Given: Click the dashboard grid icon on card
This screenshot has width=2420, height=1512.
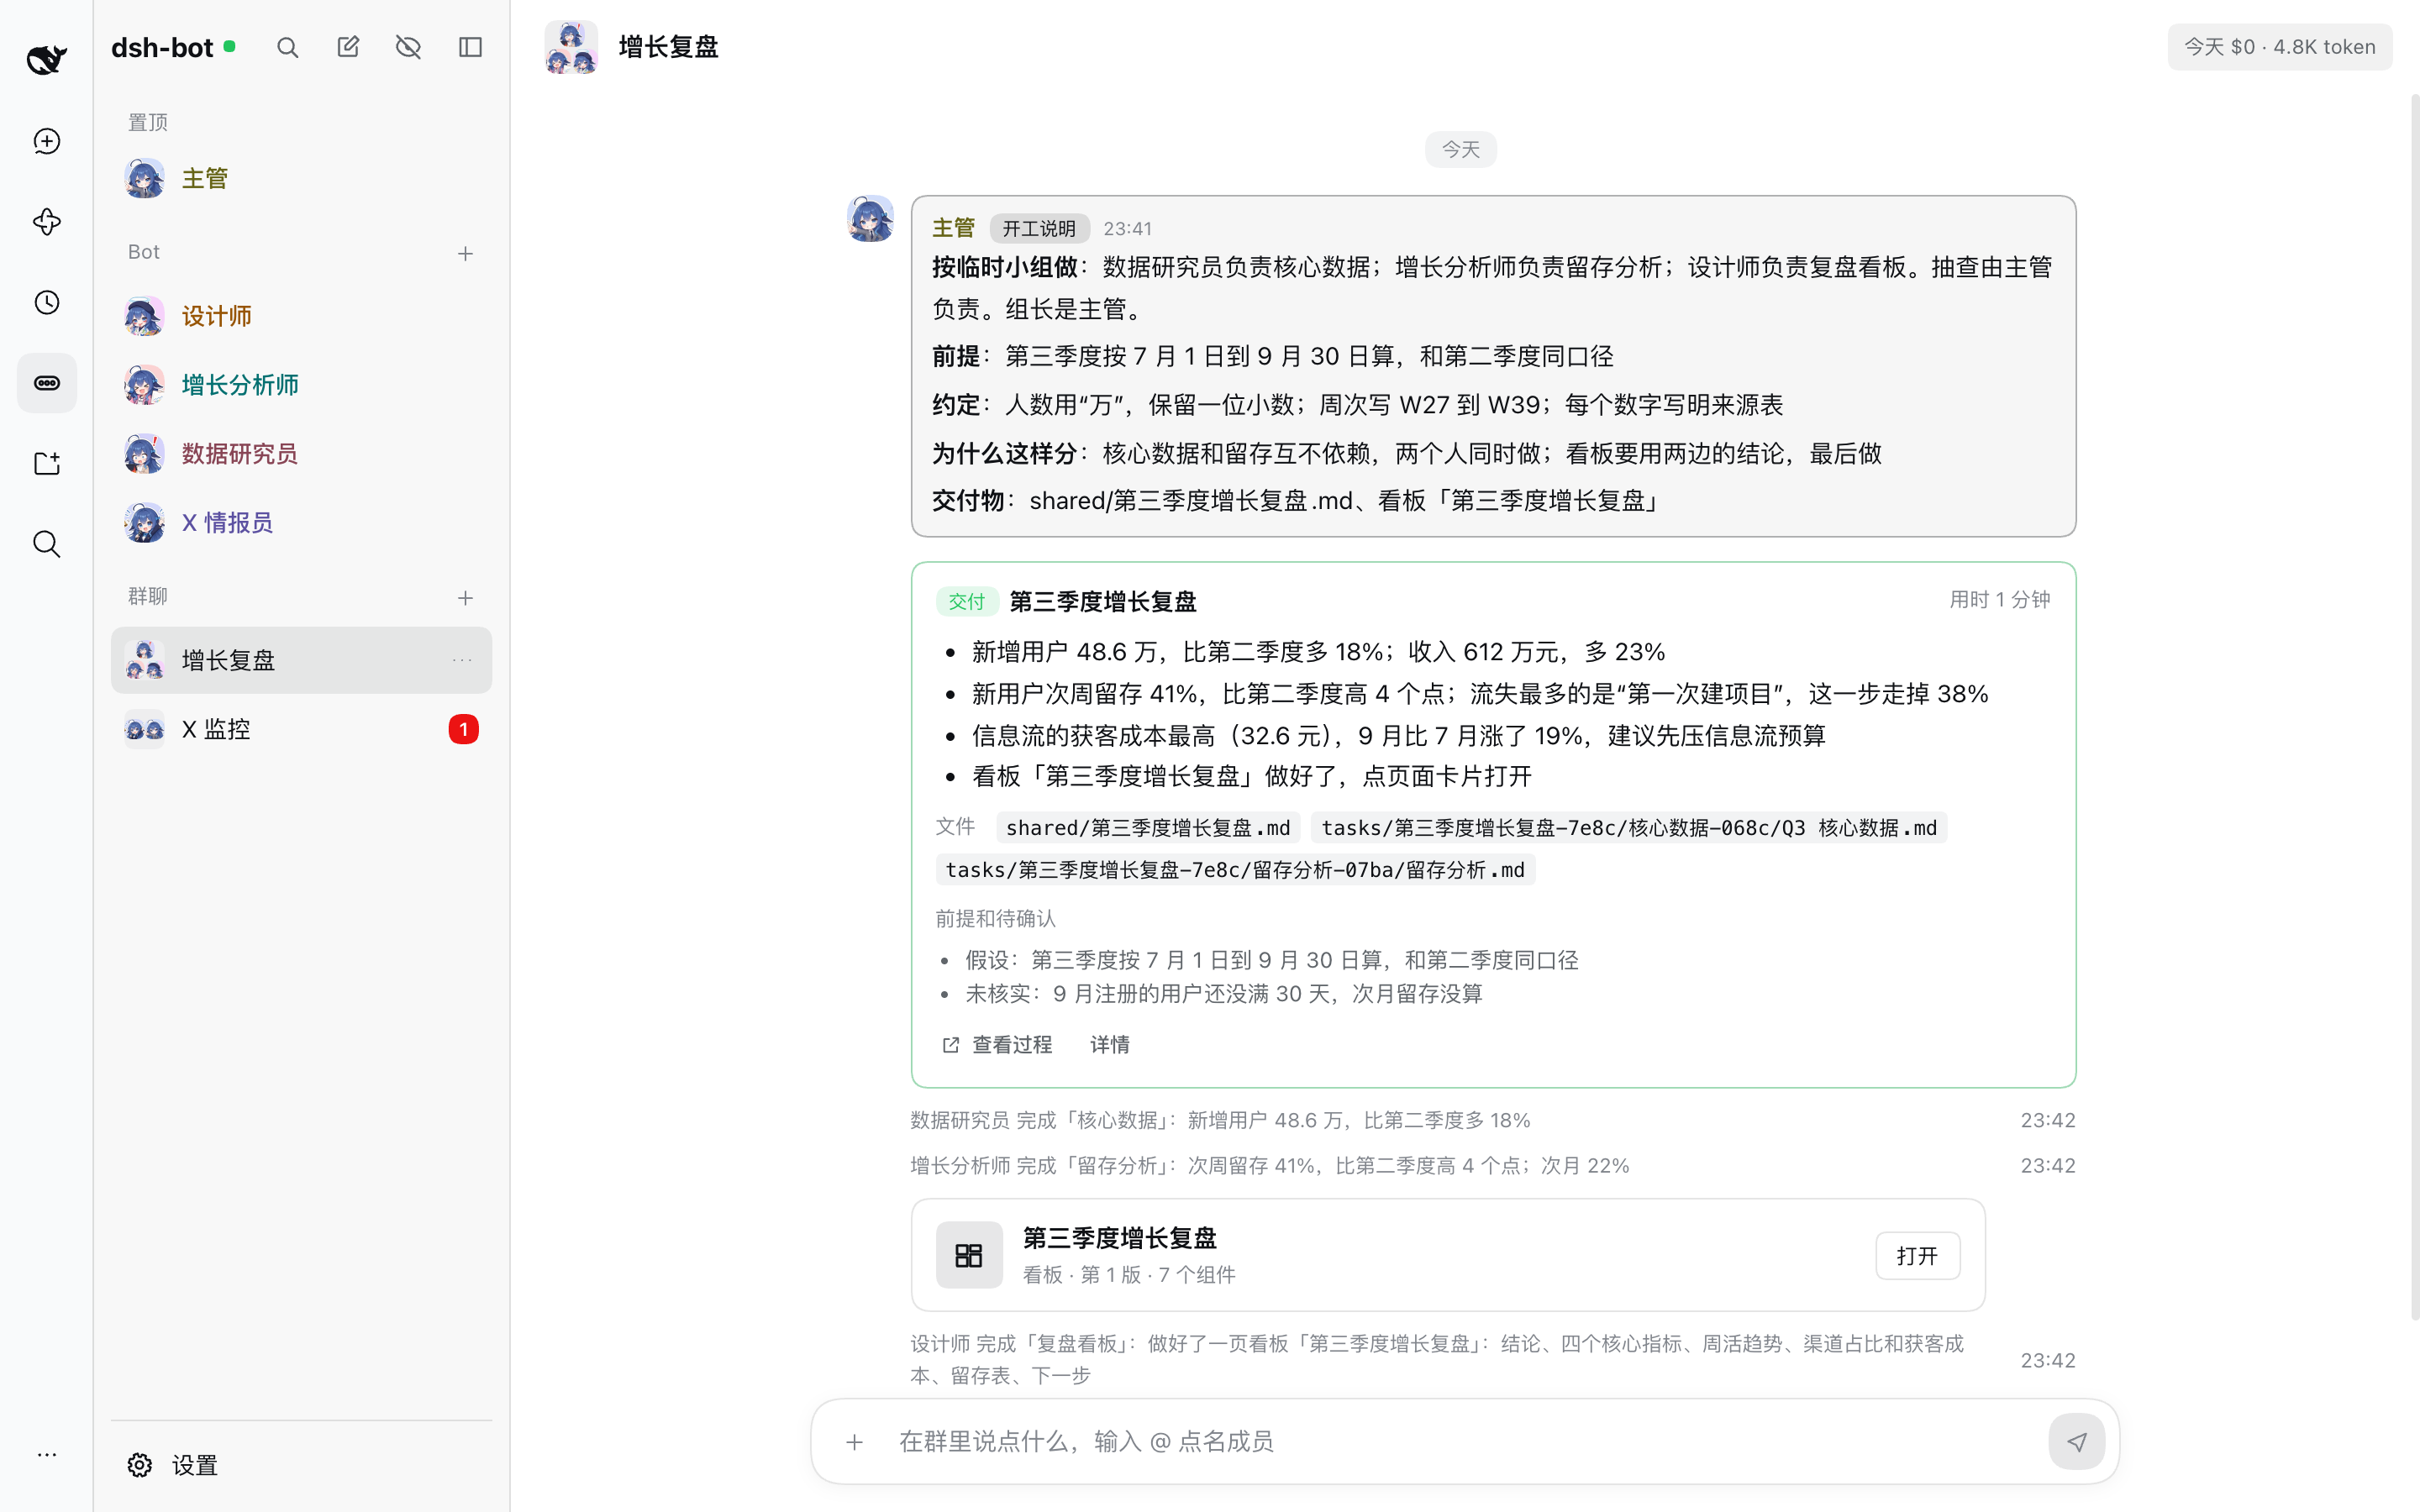Looking at the screenshot, I should 968,1255.
